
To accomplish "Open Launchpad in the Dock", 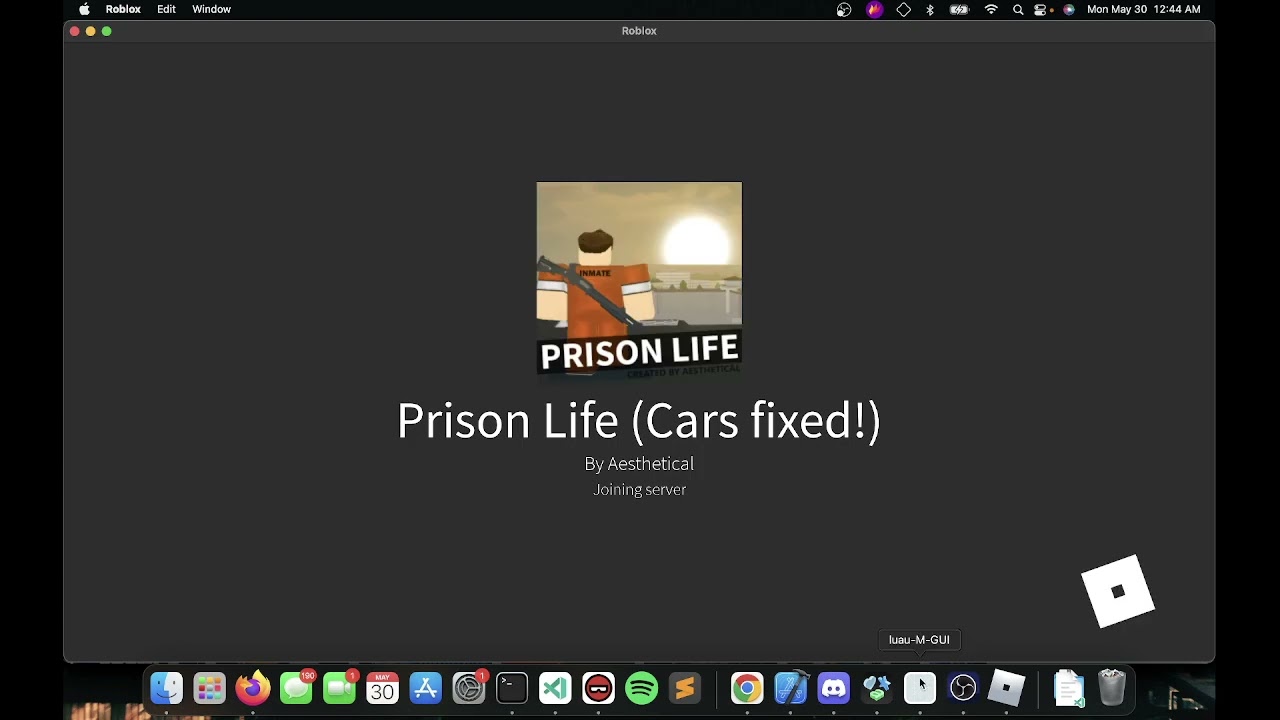I will [209, 688].
